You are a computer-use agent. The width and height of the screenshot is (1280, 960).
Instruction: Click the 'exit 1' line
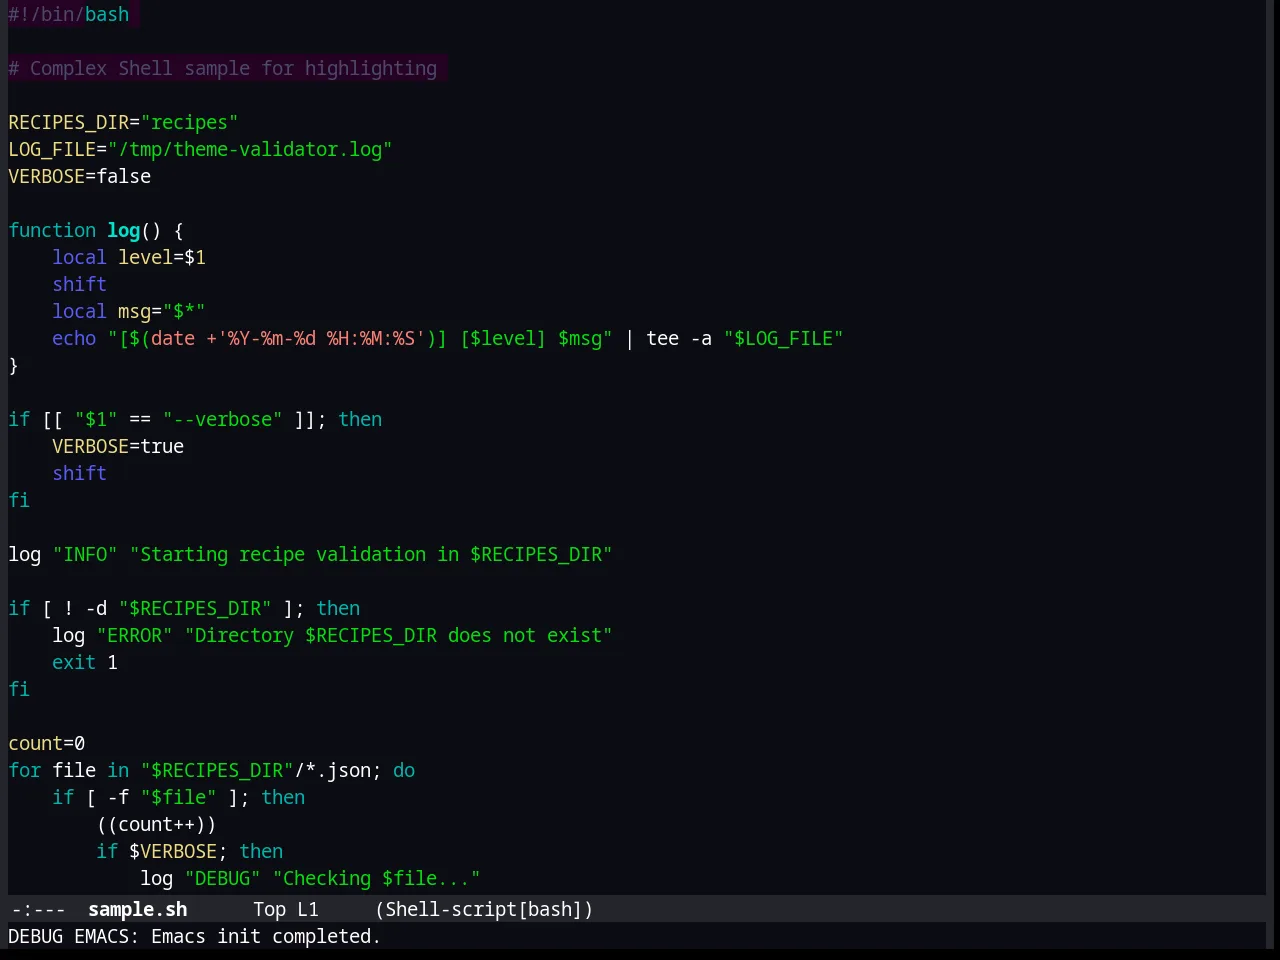[85, 662]
